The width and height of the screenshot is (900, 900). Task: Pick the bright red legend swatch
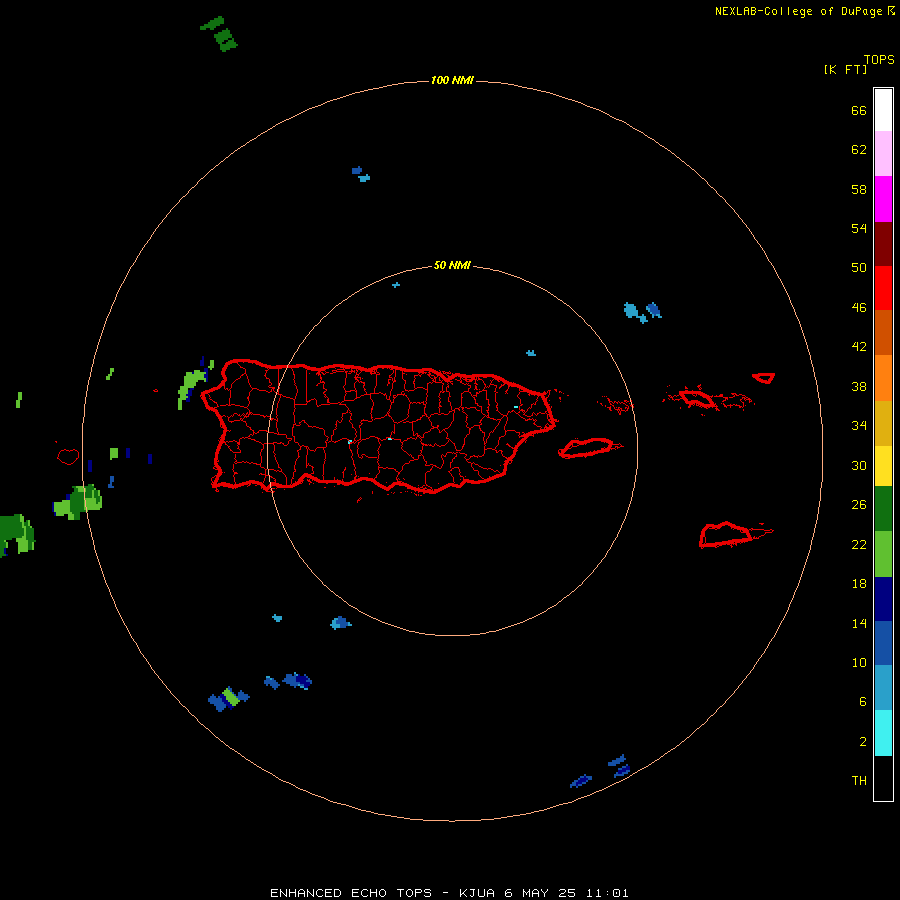point(883,288)
